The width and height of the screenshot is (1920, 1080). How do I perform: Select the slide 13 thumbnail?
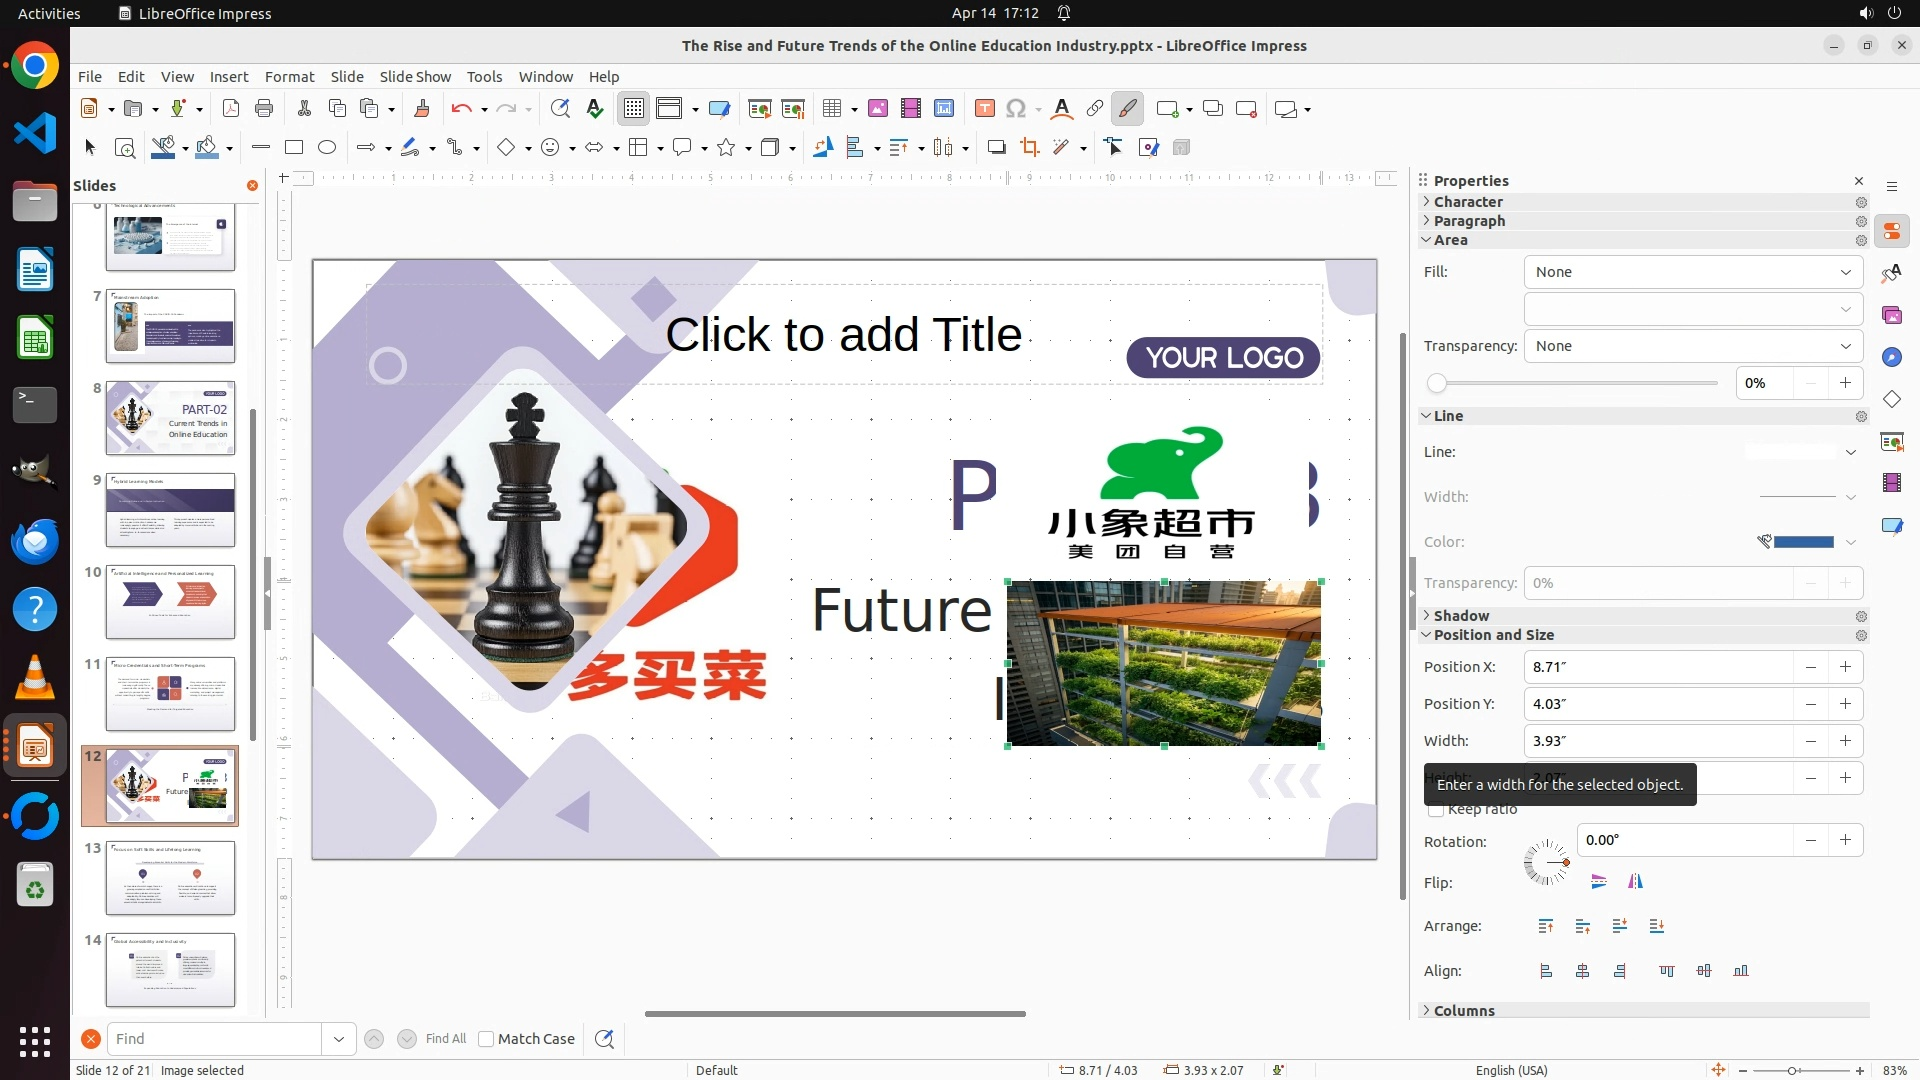coord(171,877)
